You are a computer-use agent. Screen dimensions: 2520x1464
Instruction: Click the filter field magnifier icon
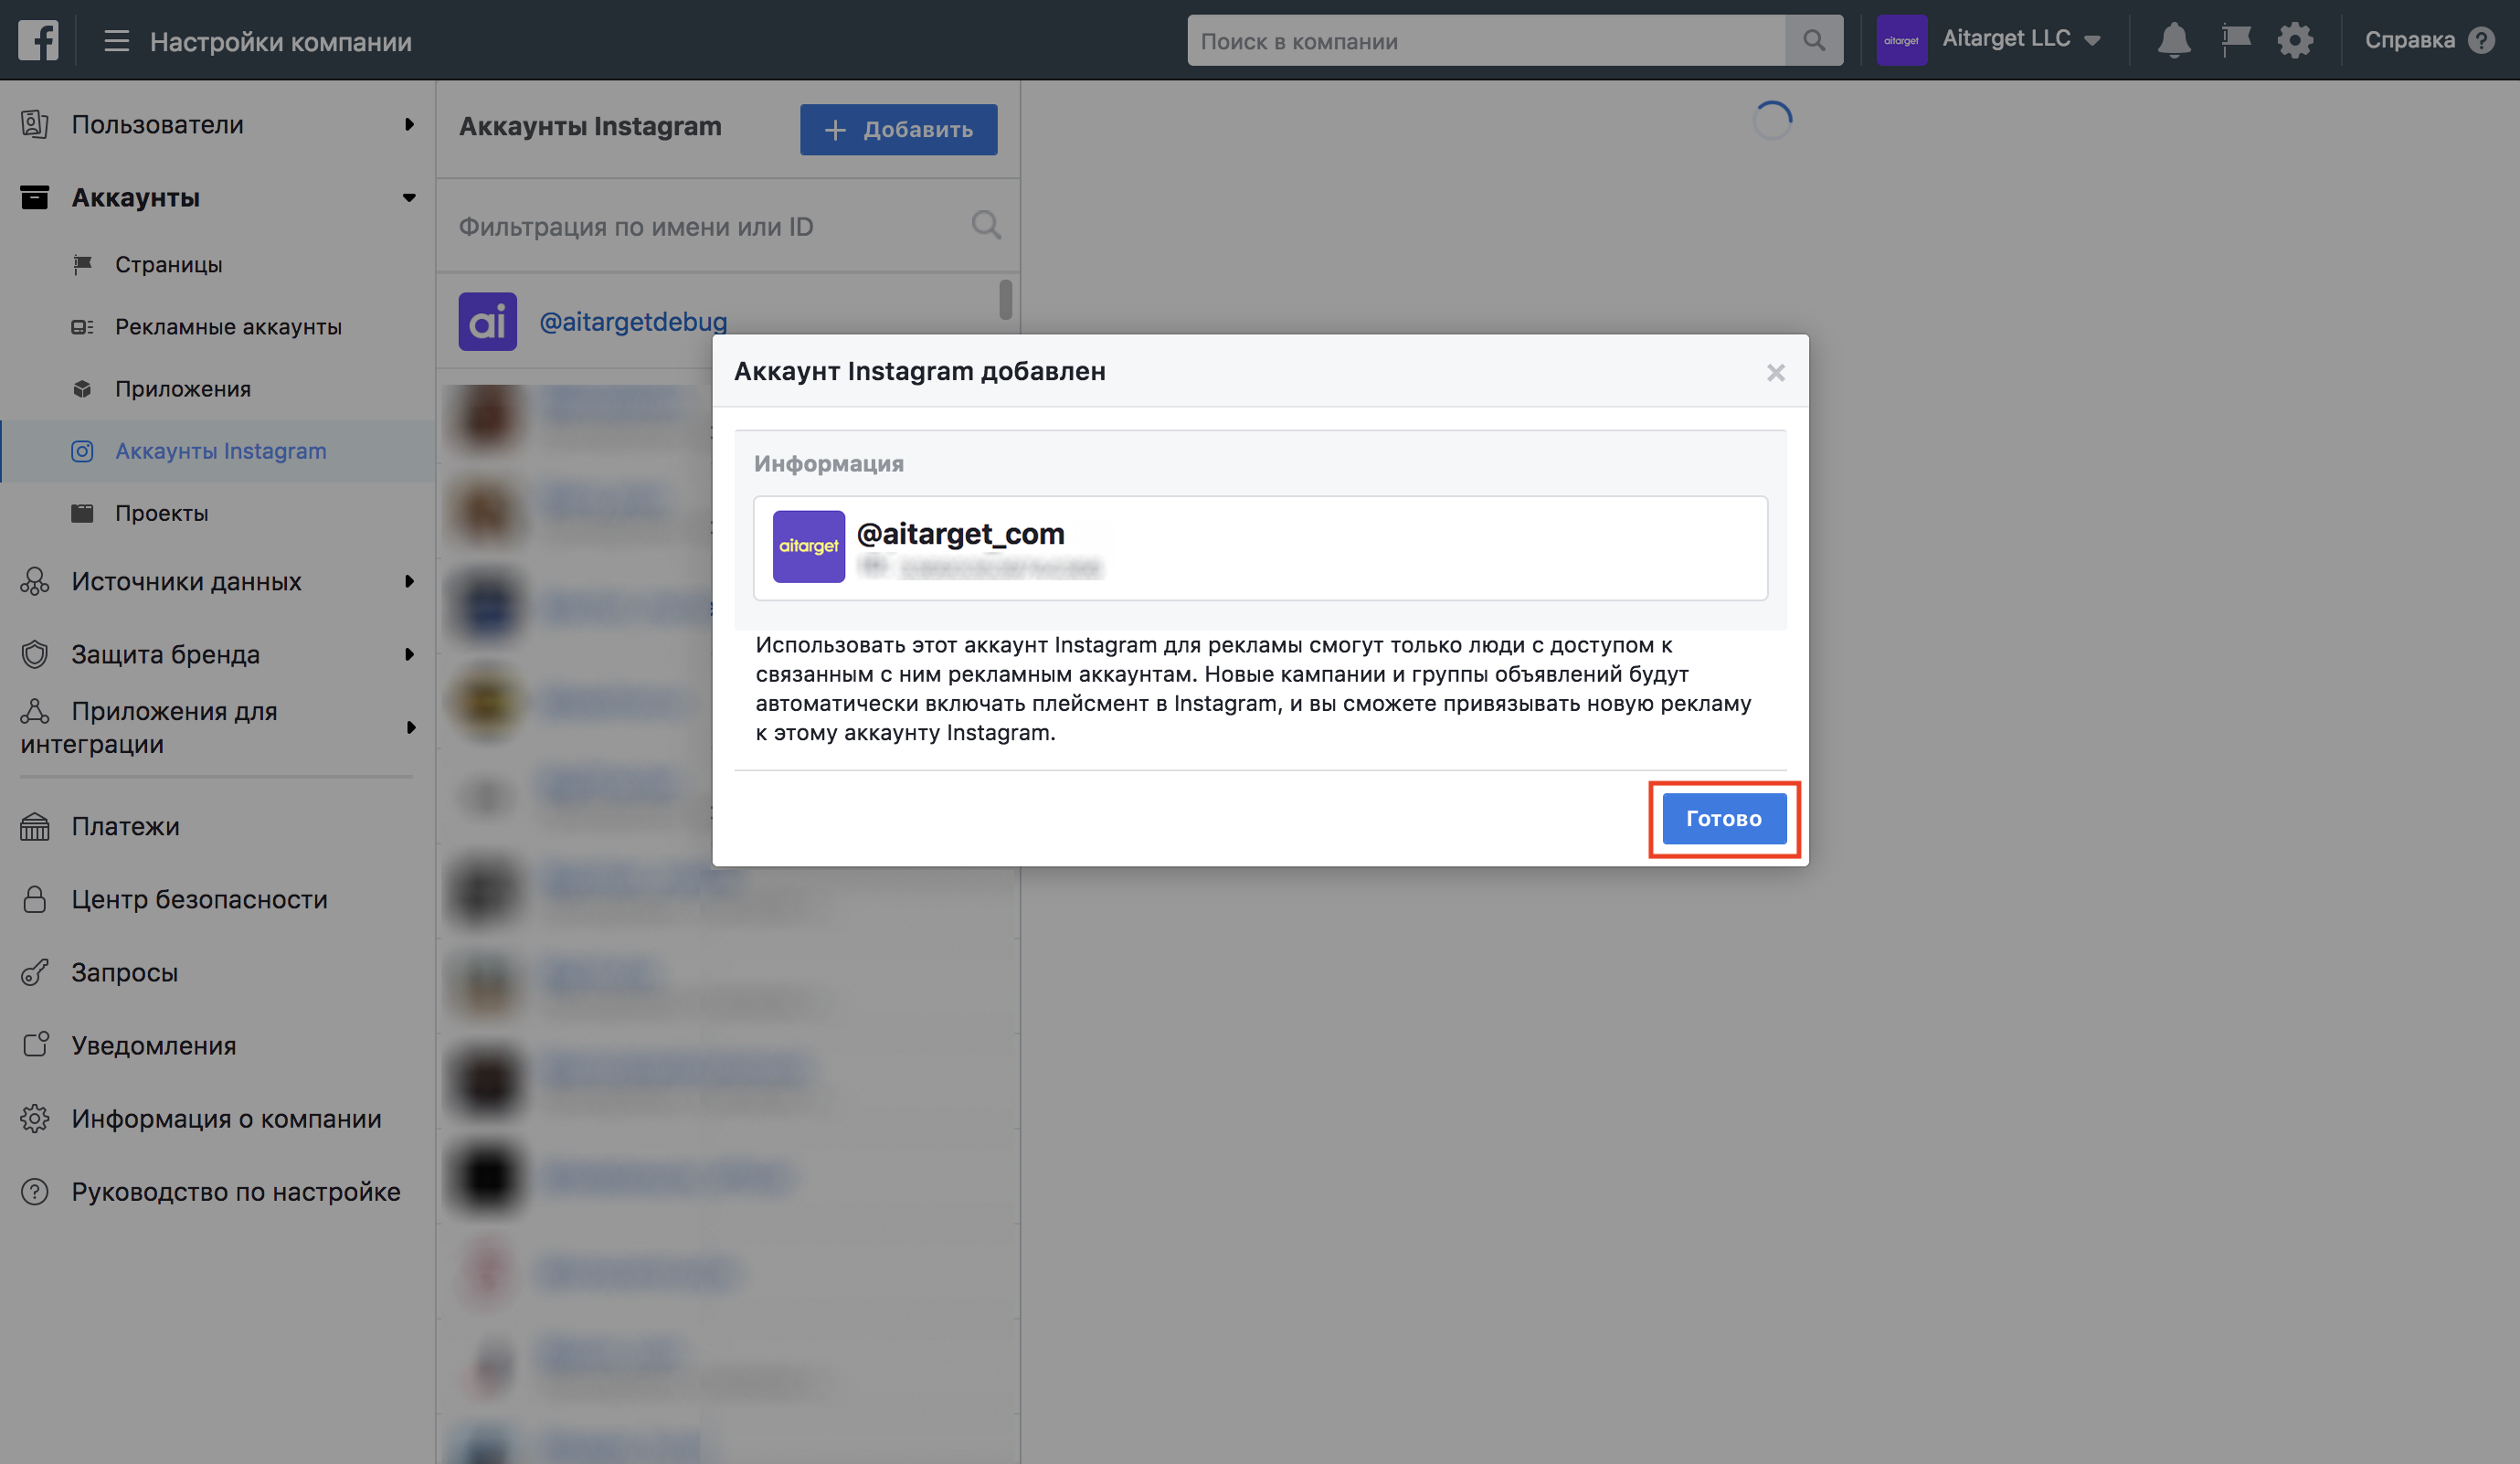986,225
